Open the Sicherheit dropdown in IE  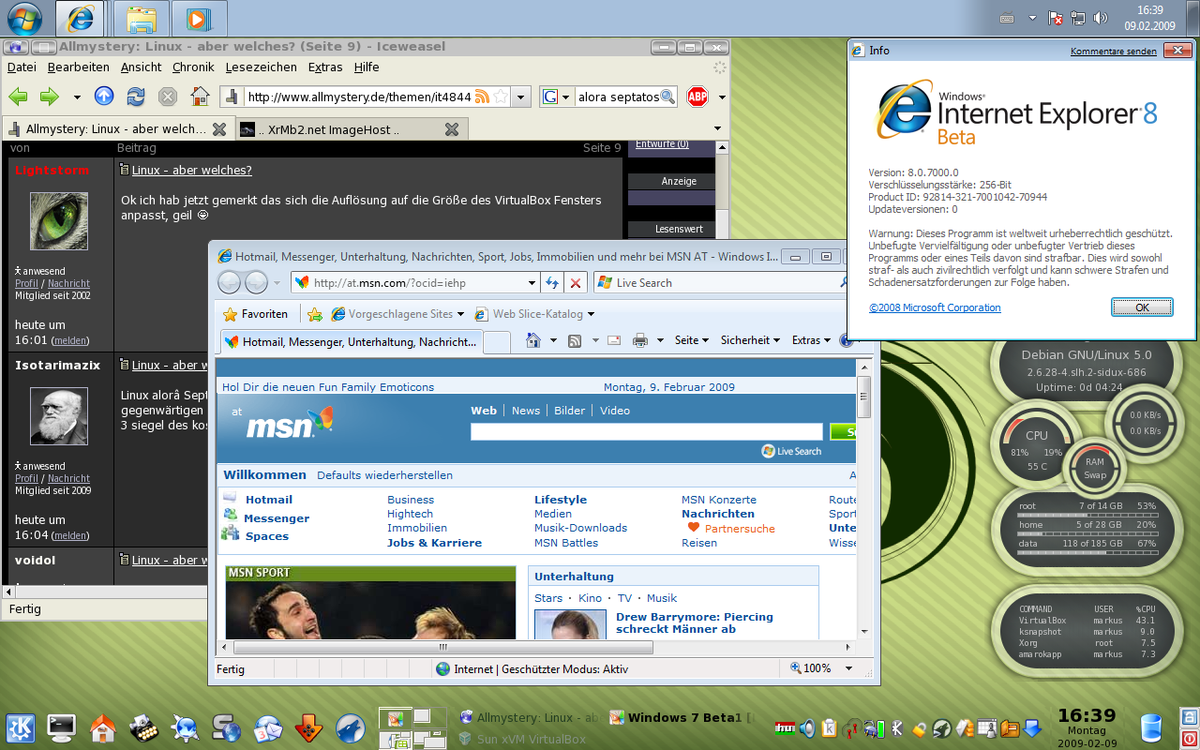[x=751, y=340]
